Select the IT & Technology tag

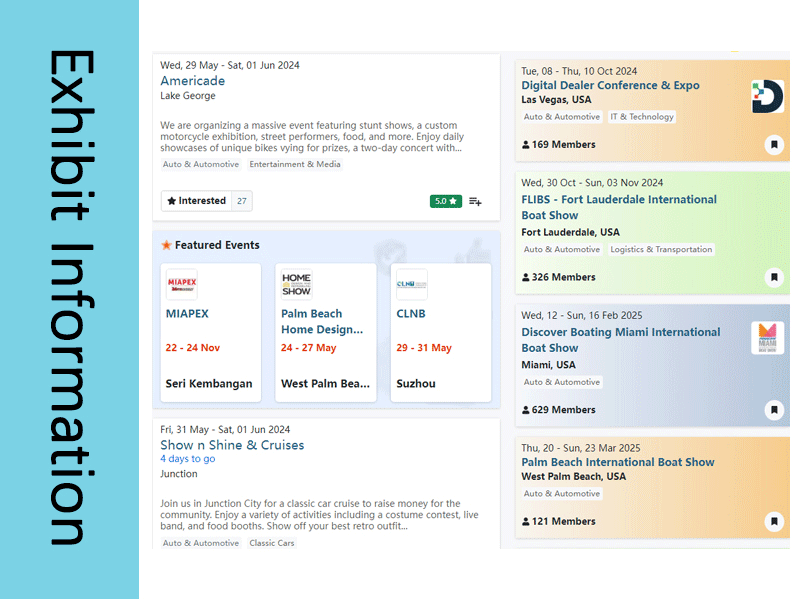642,117
